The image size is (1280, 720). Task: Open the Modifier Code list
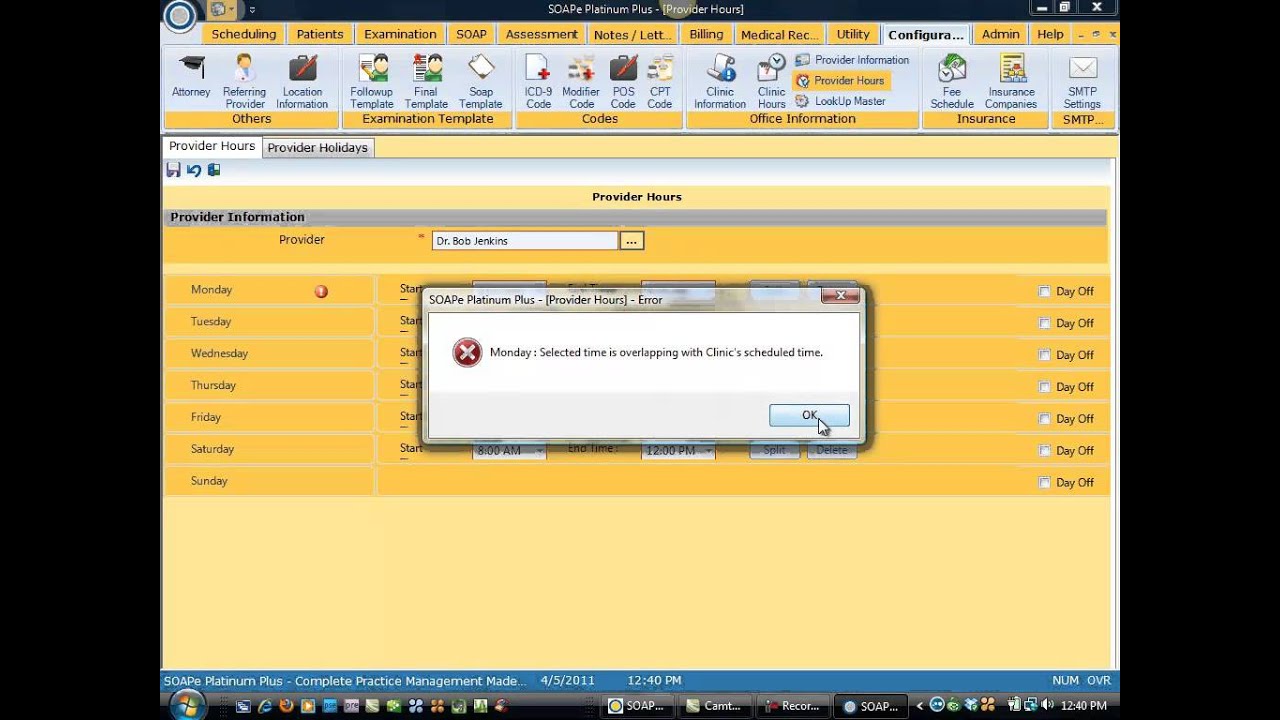click(582, 81)
